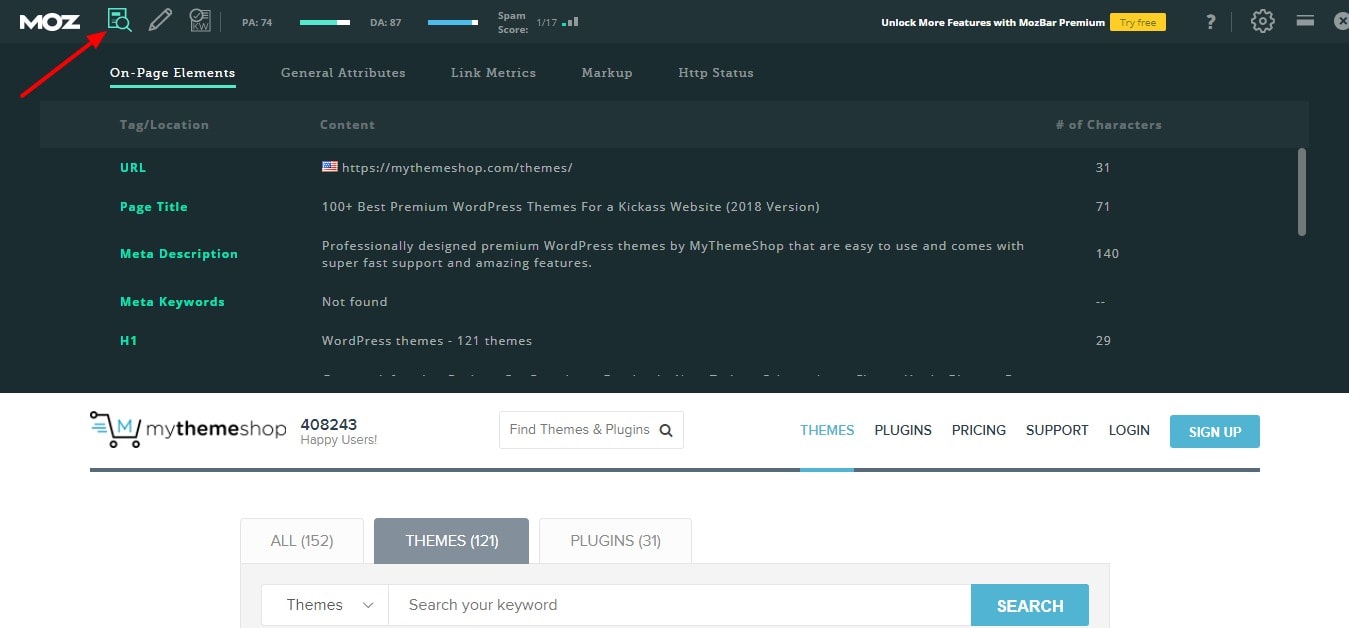Click the SIGN UP button
Viewport: 1349px width, 628px height.
coord(1215,431)
